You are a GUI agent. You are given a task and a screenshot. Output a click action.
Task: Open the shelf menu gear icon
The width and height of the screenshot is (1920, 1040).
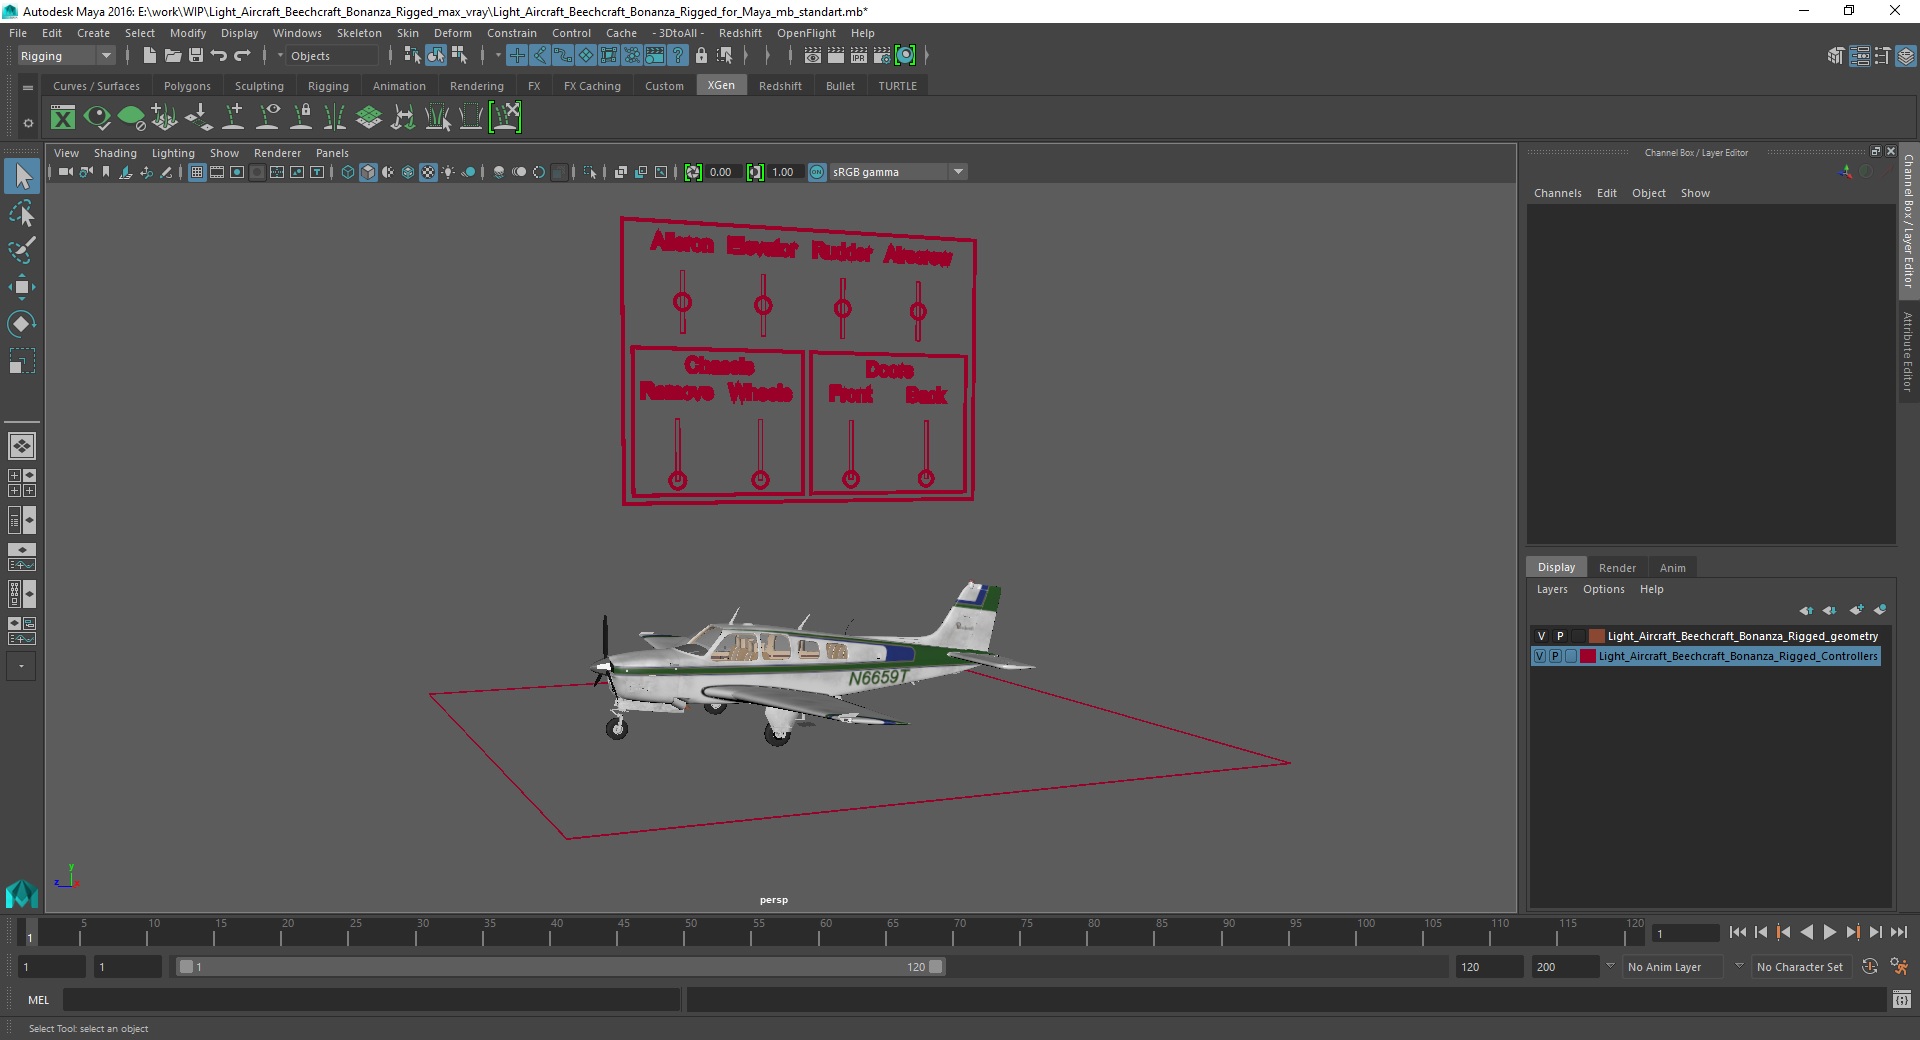coord(28,123)
